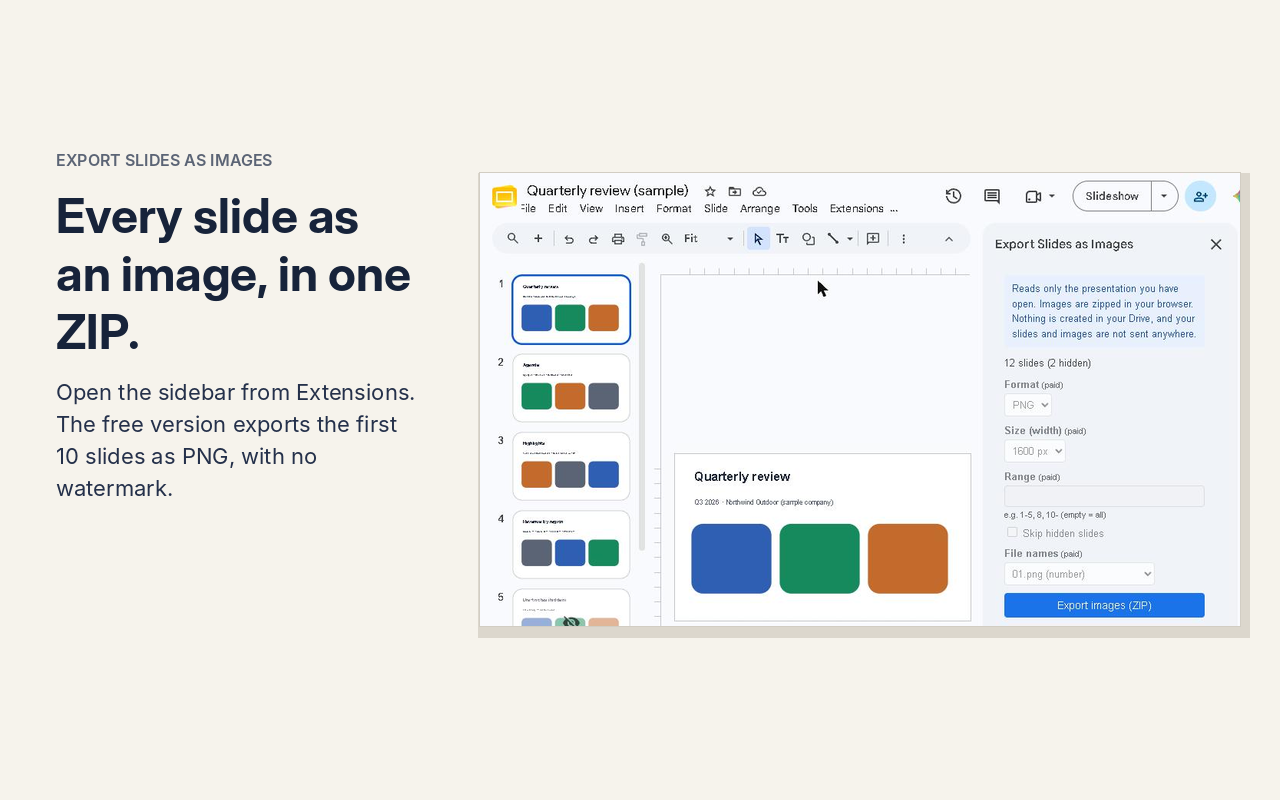Click the paint format roller icon
Viewport: 1280px width, 800px height.
pyautogui.click(x=642, y=239)
